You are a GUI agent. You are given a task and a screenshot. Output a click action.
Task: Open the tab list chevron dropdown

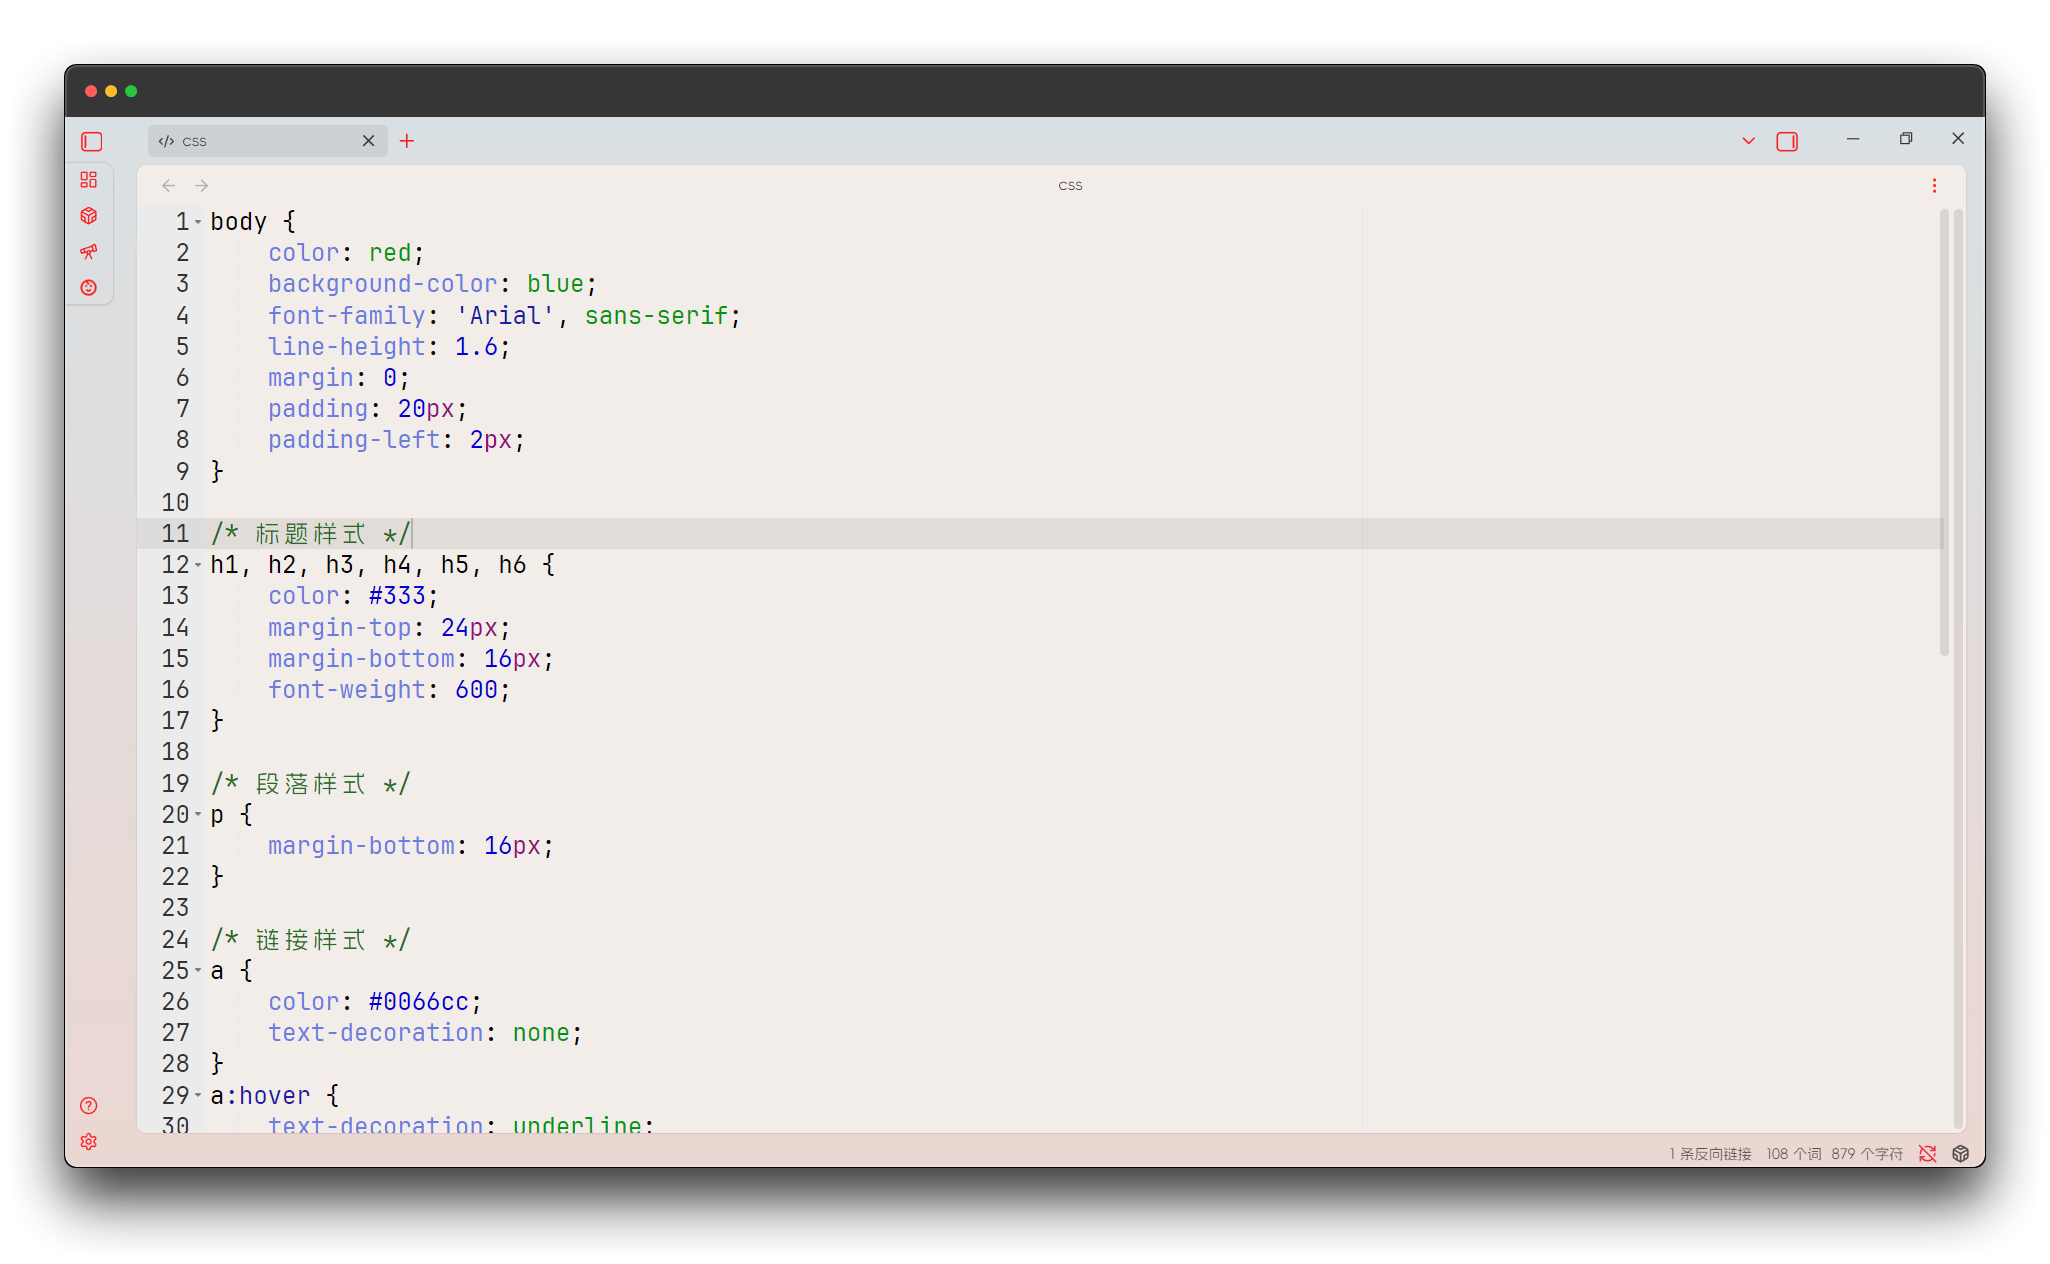click(x=1747, y=141)
